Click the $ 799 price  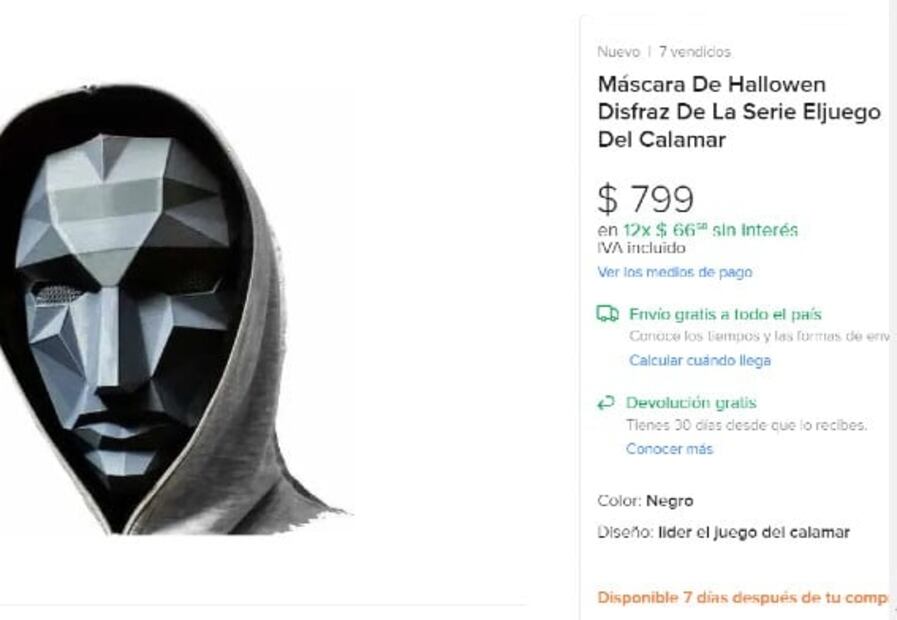[645, 199]
